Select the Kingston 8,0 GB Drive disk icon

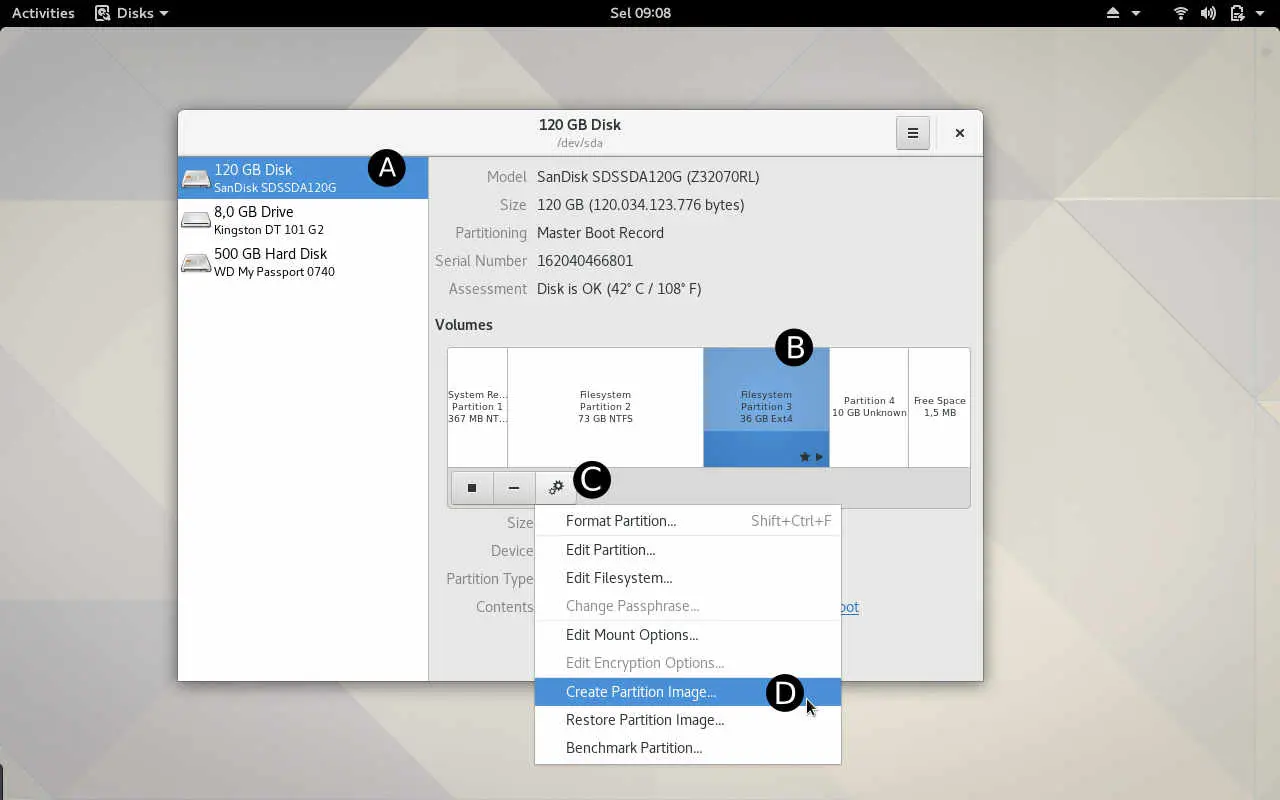coord(196,219)
